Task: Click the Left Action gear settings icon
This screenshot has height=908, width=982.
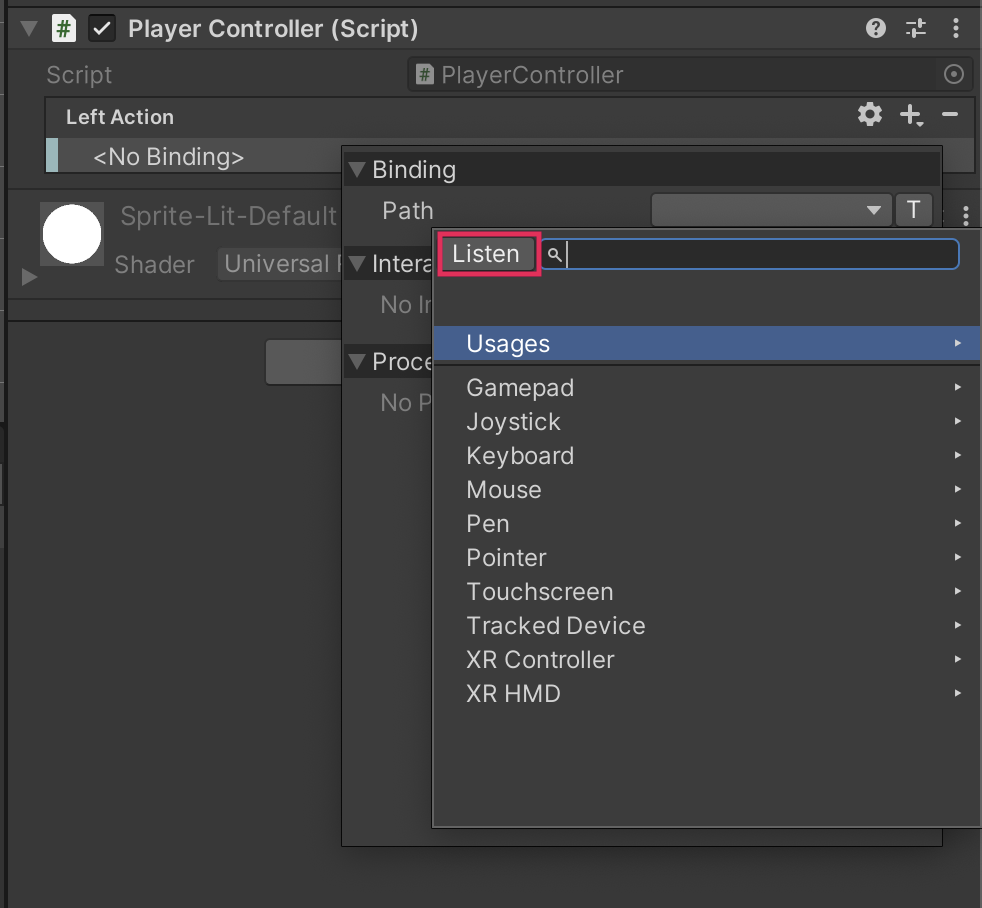Action: 870,115
